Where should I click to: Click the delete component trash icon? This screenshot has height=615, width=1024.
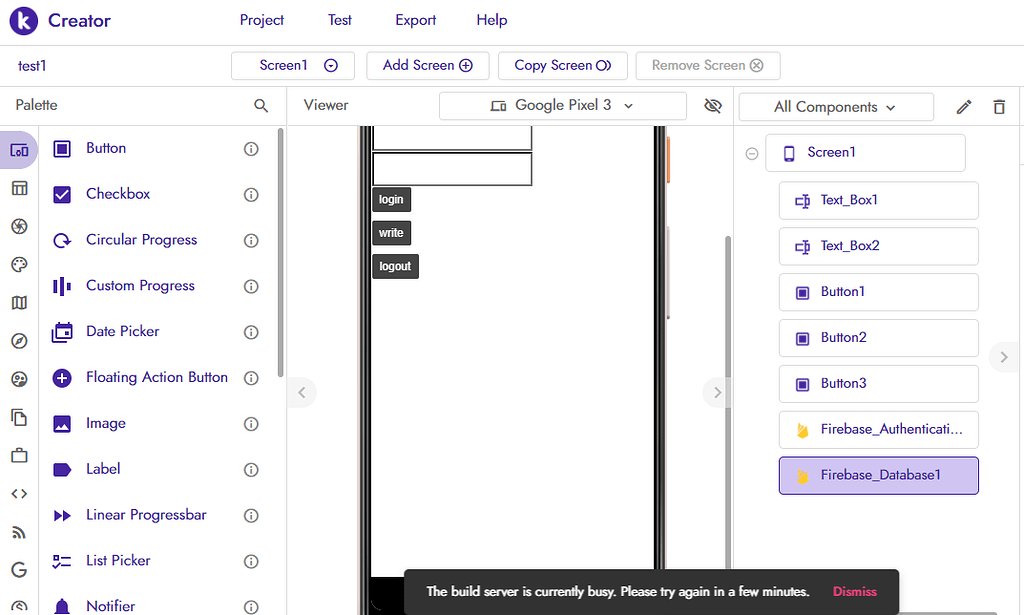click(x=999, y=106)
